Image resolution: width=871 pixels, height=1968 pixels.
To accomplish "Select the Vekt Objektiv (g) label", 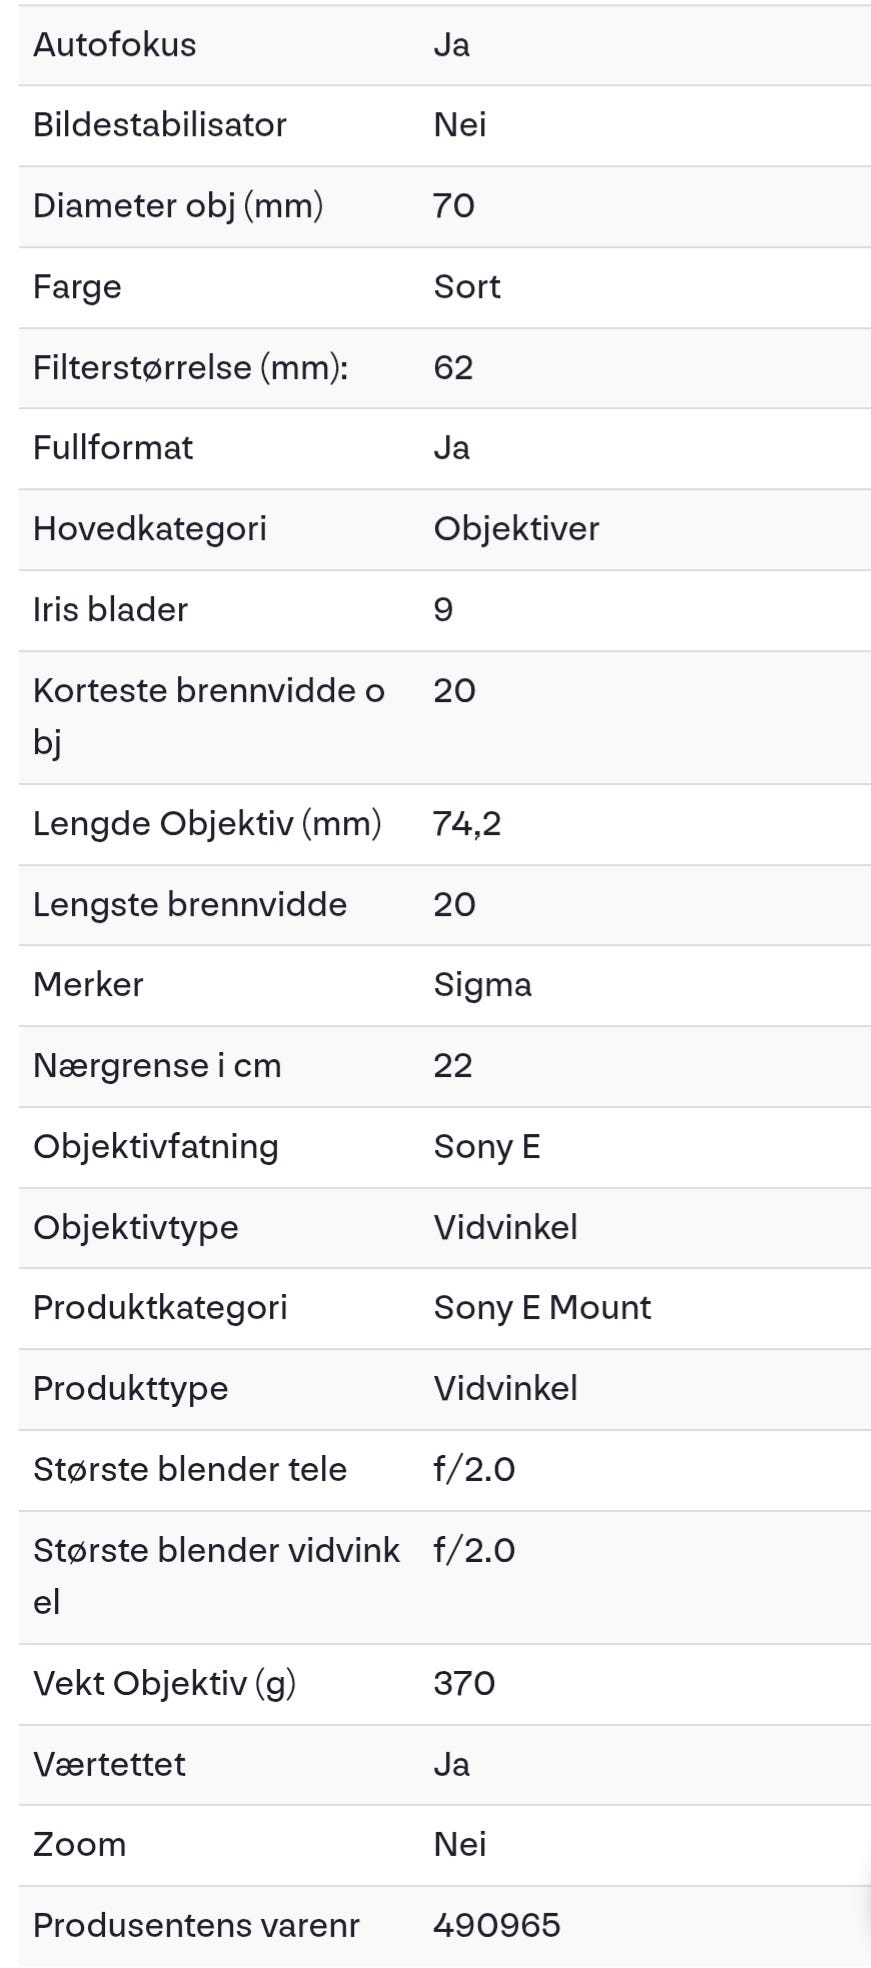I will tap(165, 1683).
